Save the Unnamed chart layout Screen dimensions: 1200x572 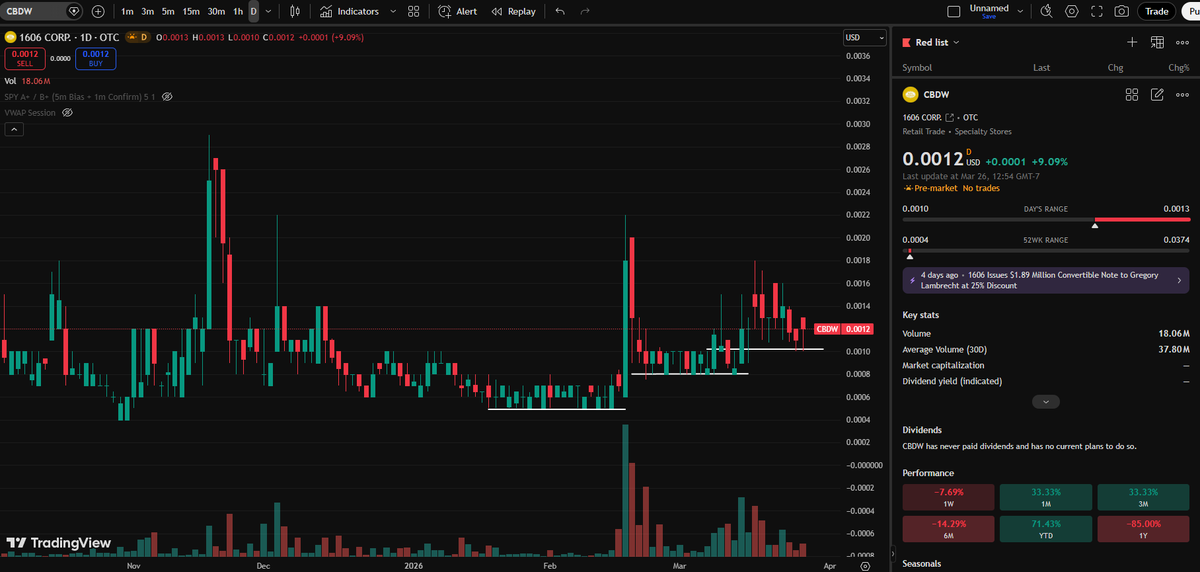tap(989, 17)
